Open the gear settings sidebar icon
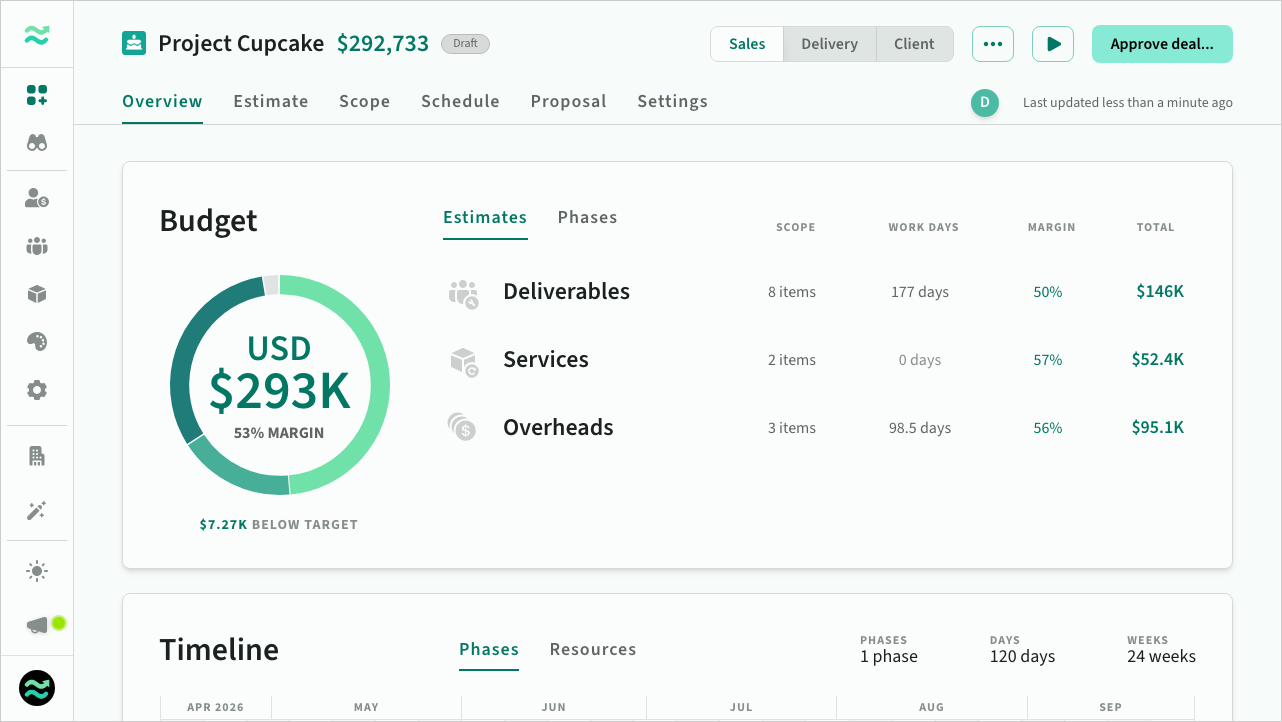The width and height of the screenshot is (1282, 722). (x=37, y=390)
